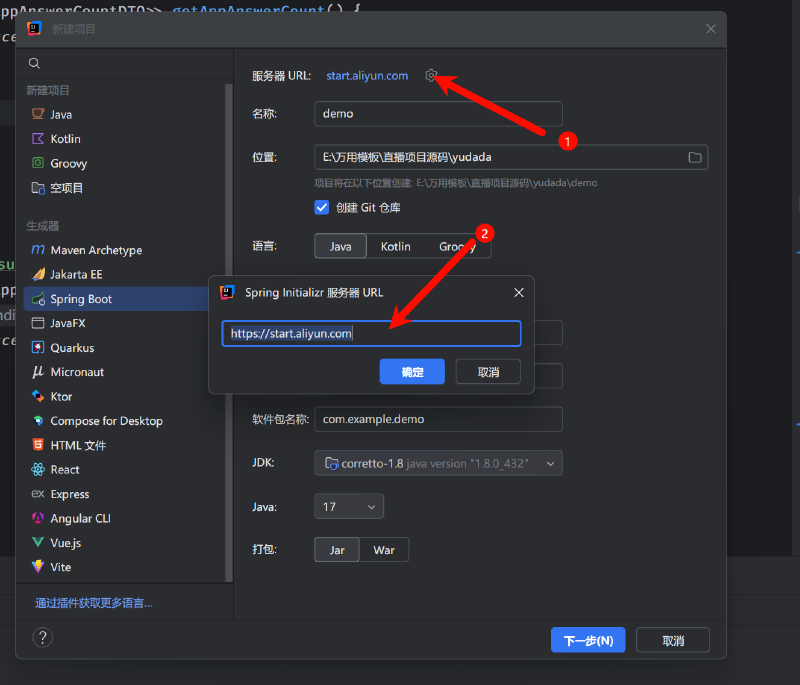This screenshot has width=800, height=685.
Task: Select the Spring Boot icon
Action: coord(38,299)
